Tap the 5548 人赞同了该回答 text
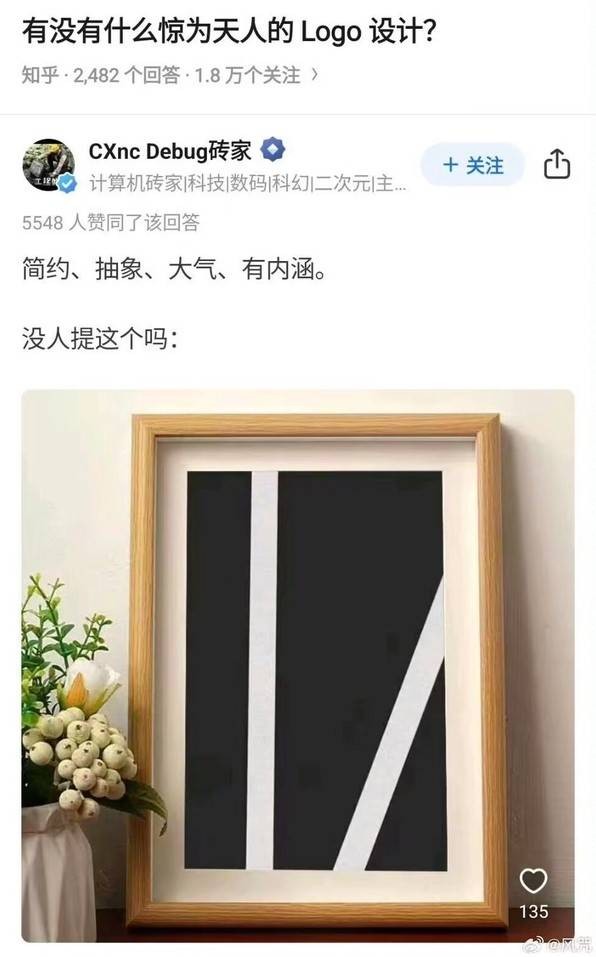Image resolution: width=596 pixels, height=957 pixels. (111, 222)
